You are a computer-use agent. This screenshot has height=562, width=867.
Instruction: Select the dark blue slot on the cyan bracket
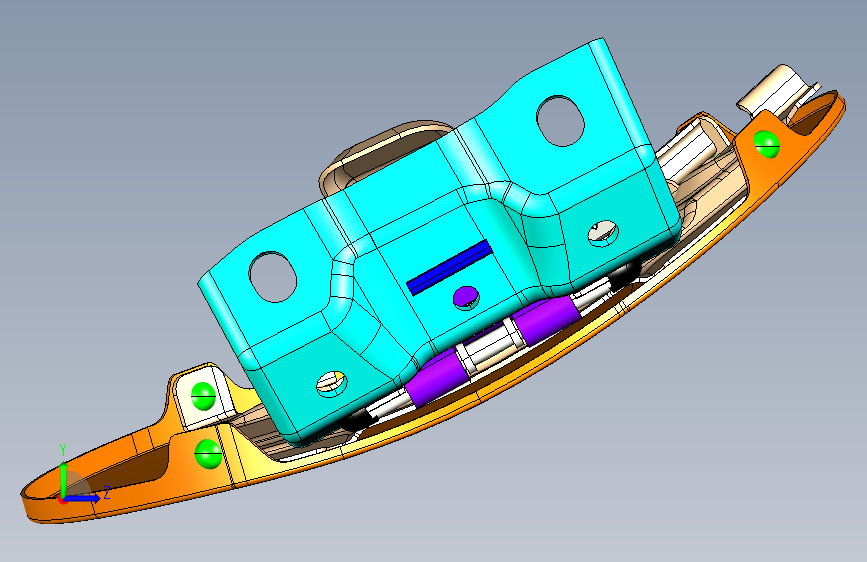point(449,267)
